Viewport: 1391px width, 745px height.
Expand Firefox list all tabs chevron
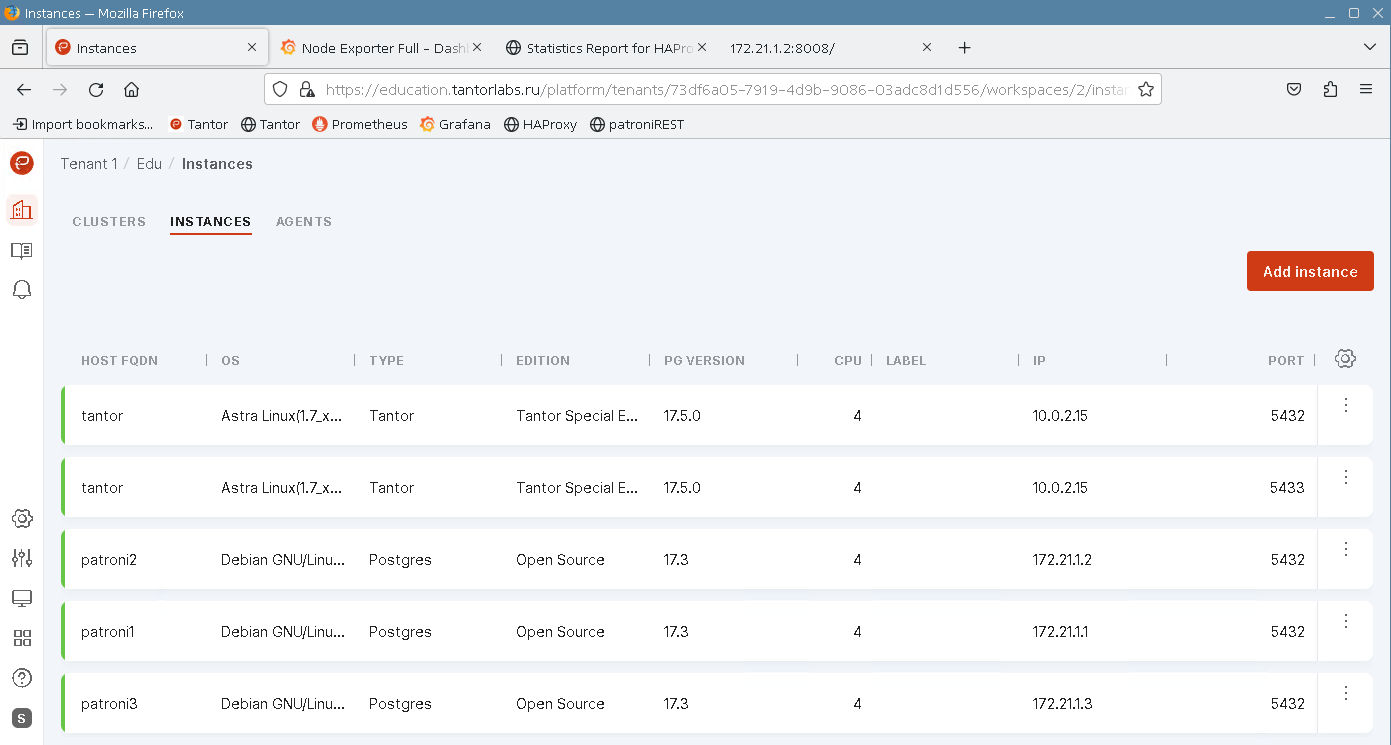[x=1369, y=47]
